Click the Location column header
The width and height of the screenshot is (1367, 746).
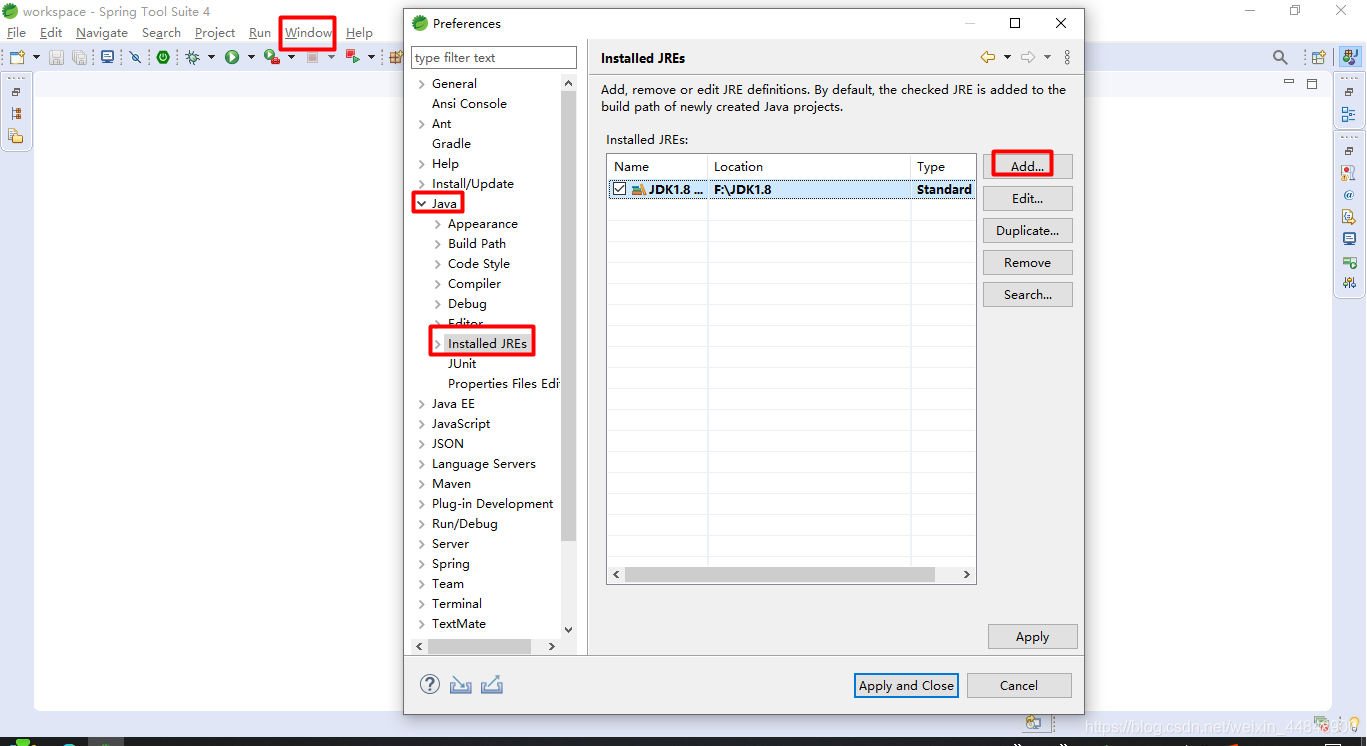809,166
